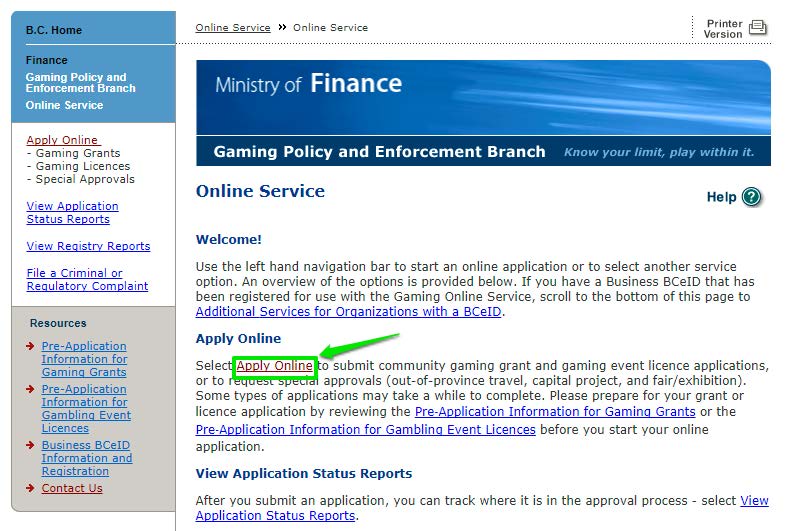This screenshot has width=787, height=531.
Task: Click the Resources heading
Action: (x=58, y=323)
